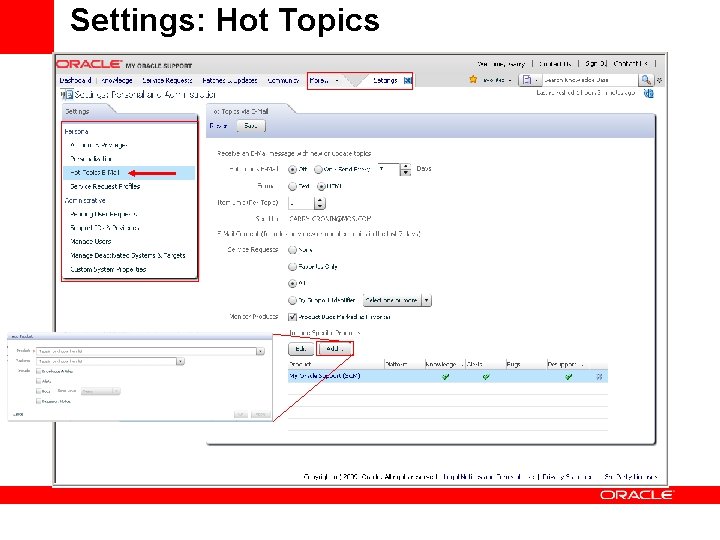Click the Edit button above product table
Viewport: 720px width, 540px height.
(301, 349)
